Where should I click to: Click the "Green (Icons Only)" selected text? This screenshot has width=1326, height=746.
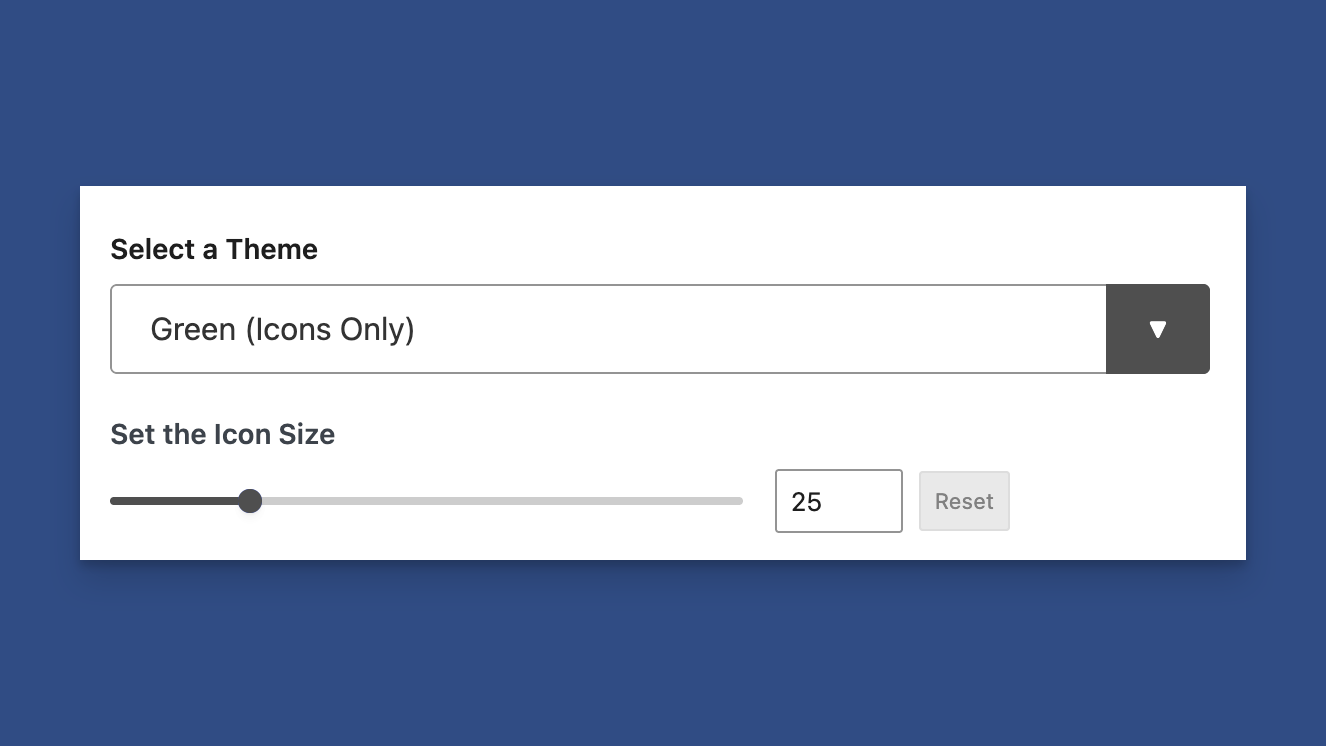282,329
